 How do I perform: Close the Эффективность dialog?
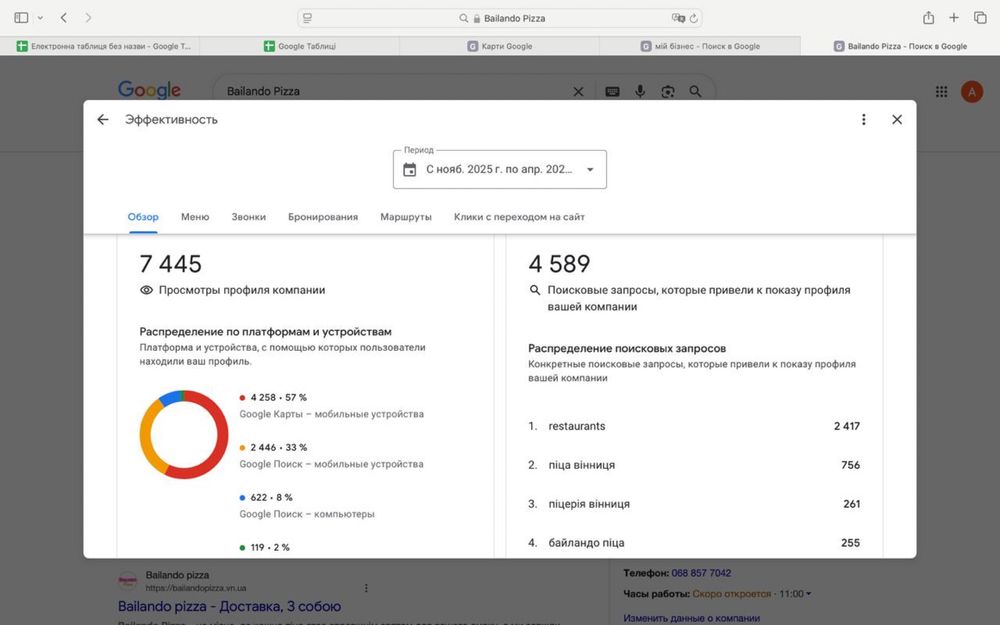897,119
